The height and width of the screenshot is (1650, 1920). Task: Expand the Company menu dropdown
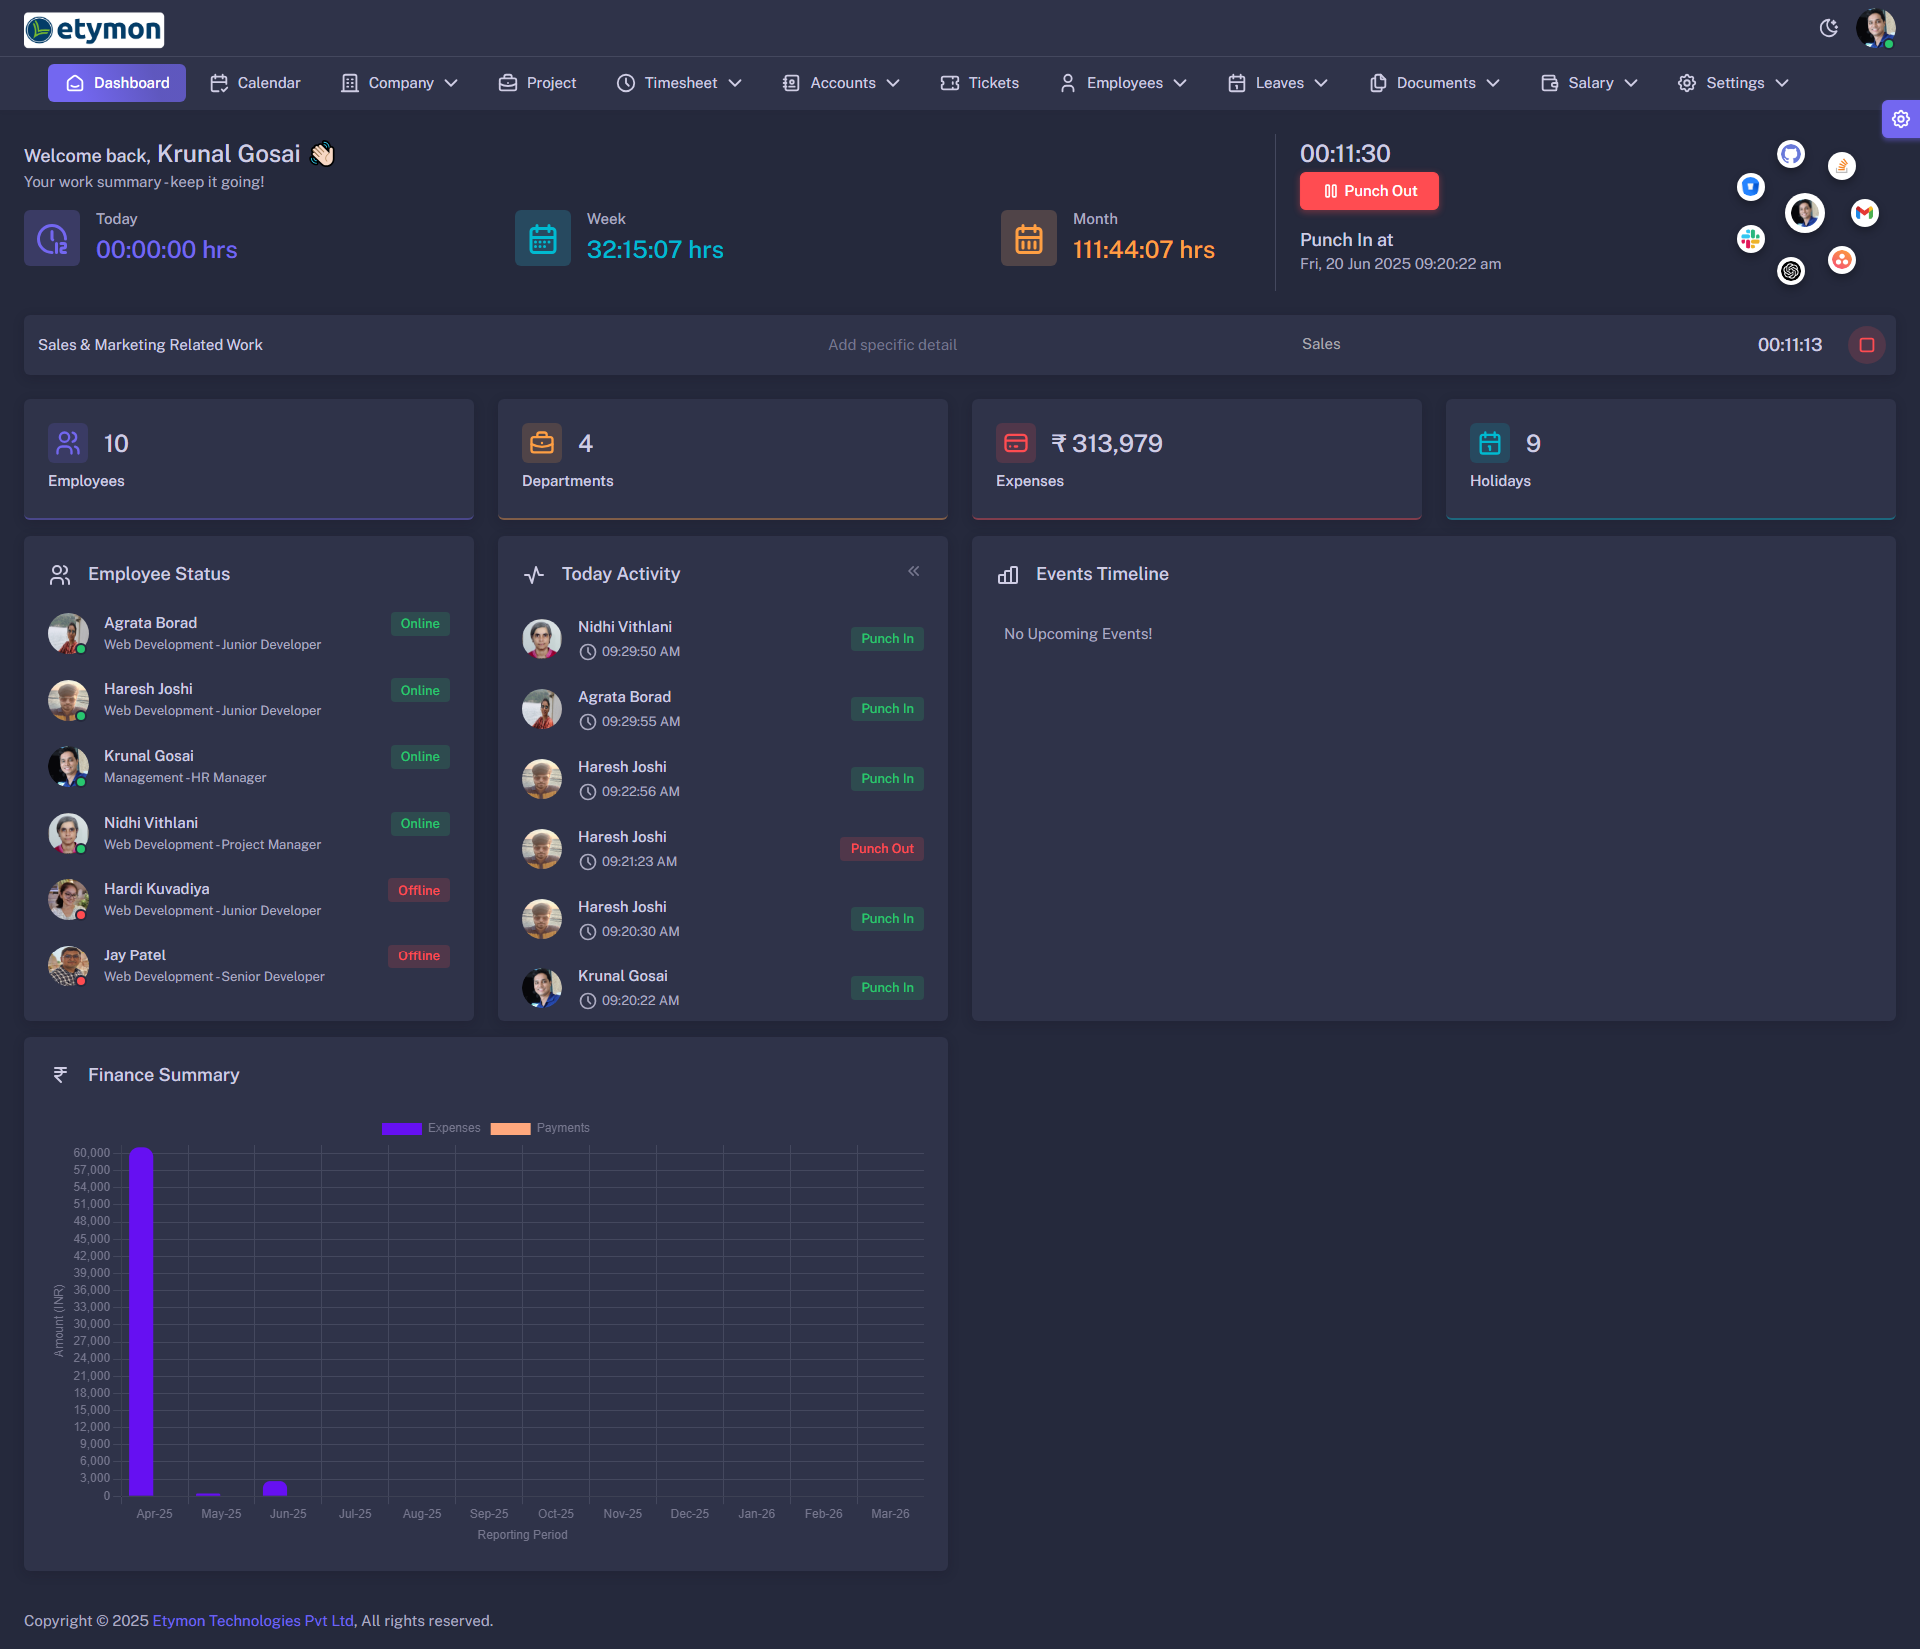point(400,83)
